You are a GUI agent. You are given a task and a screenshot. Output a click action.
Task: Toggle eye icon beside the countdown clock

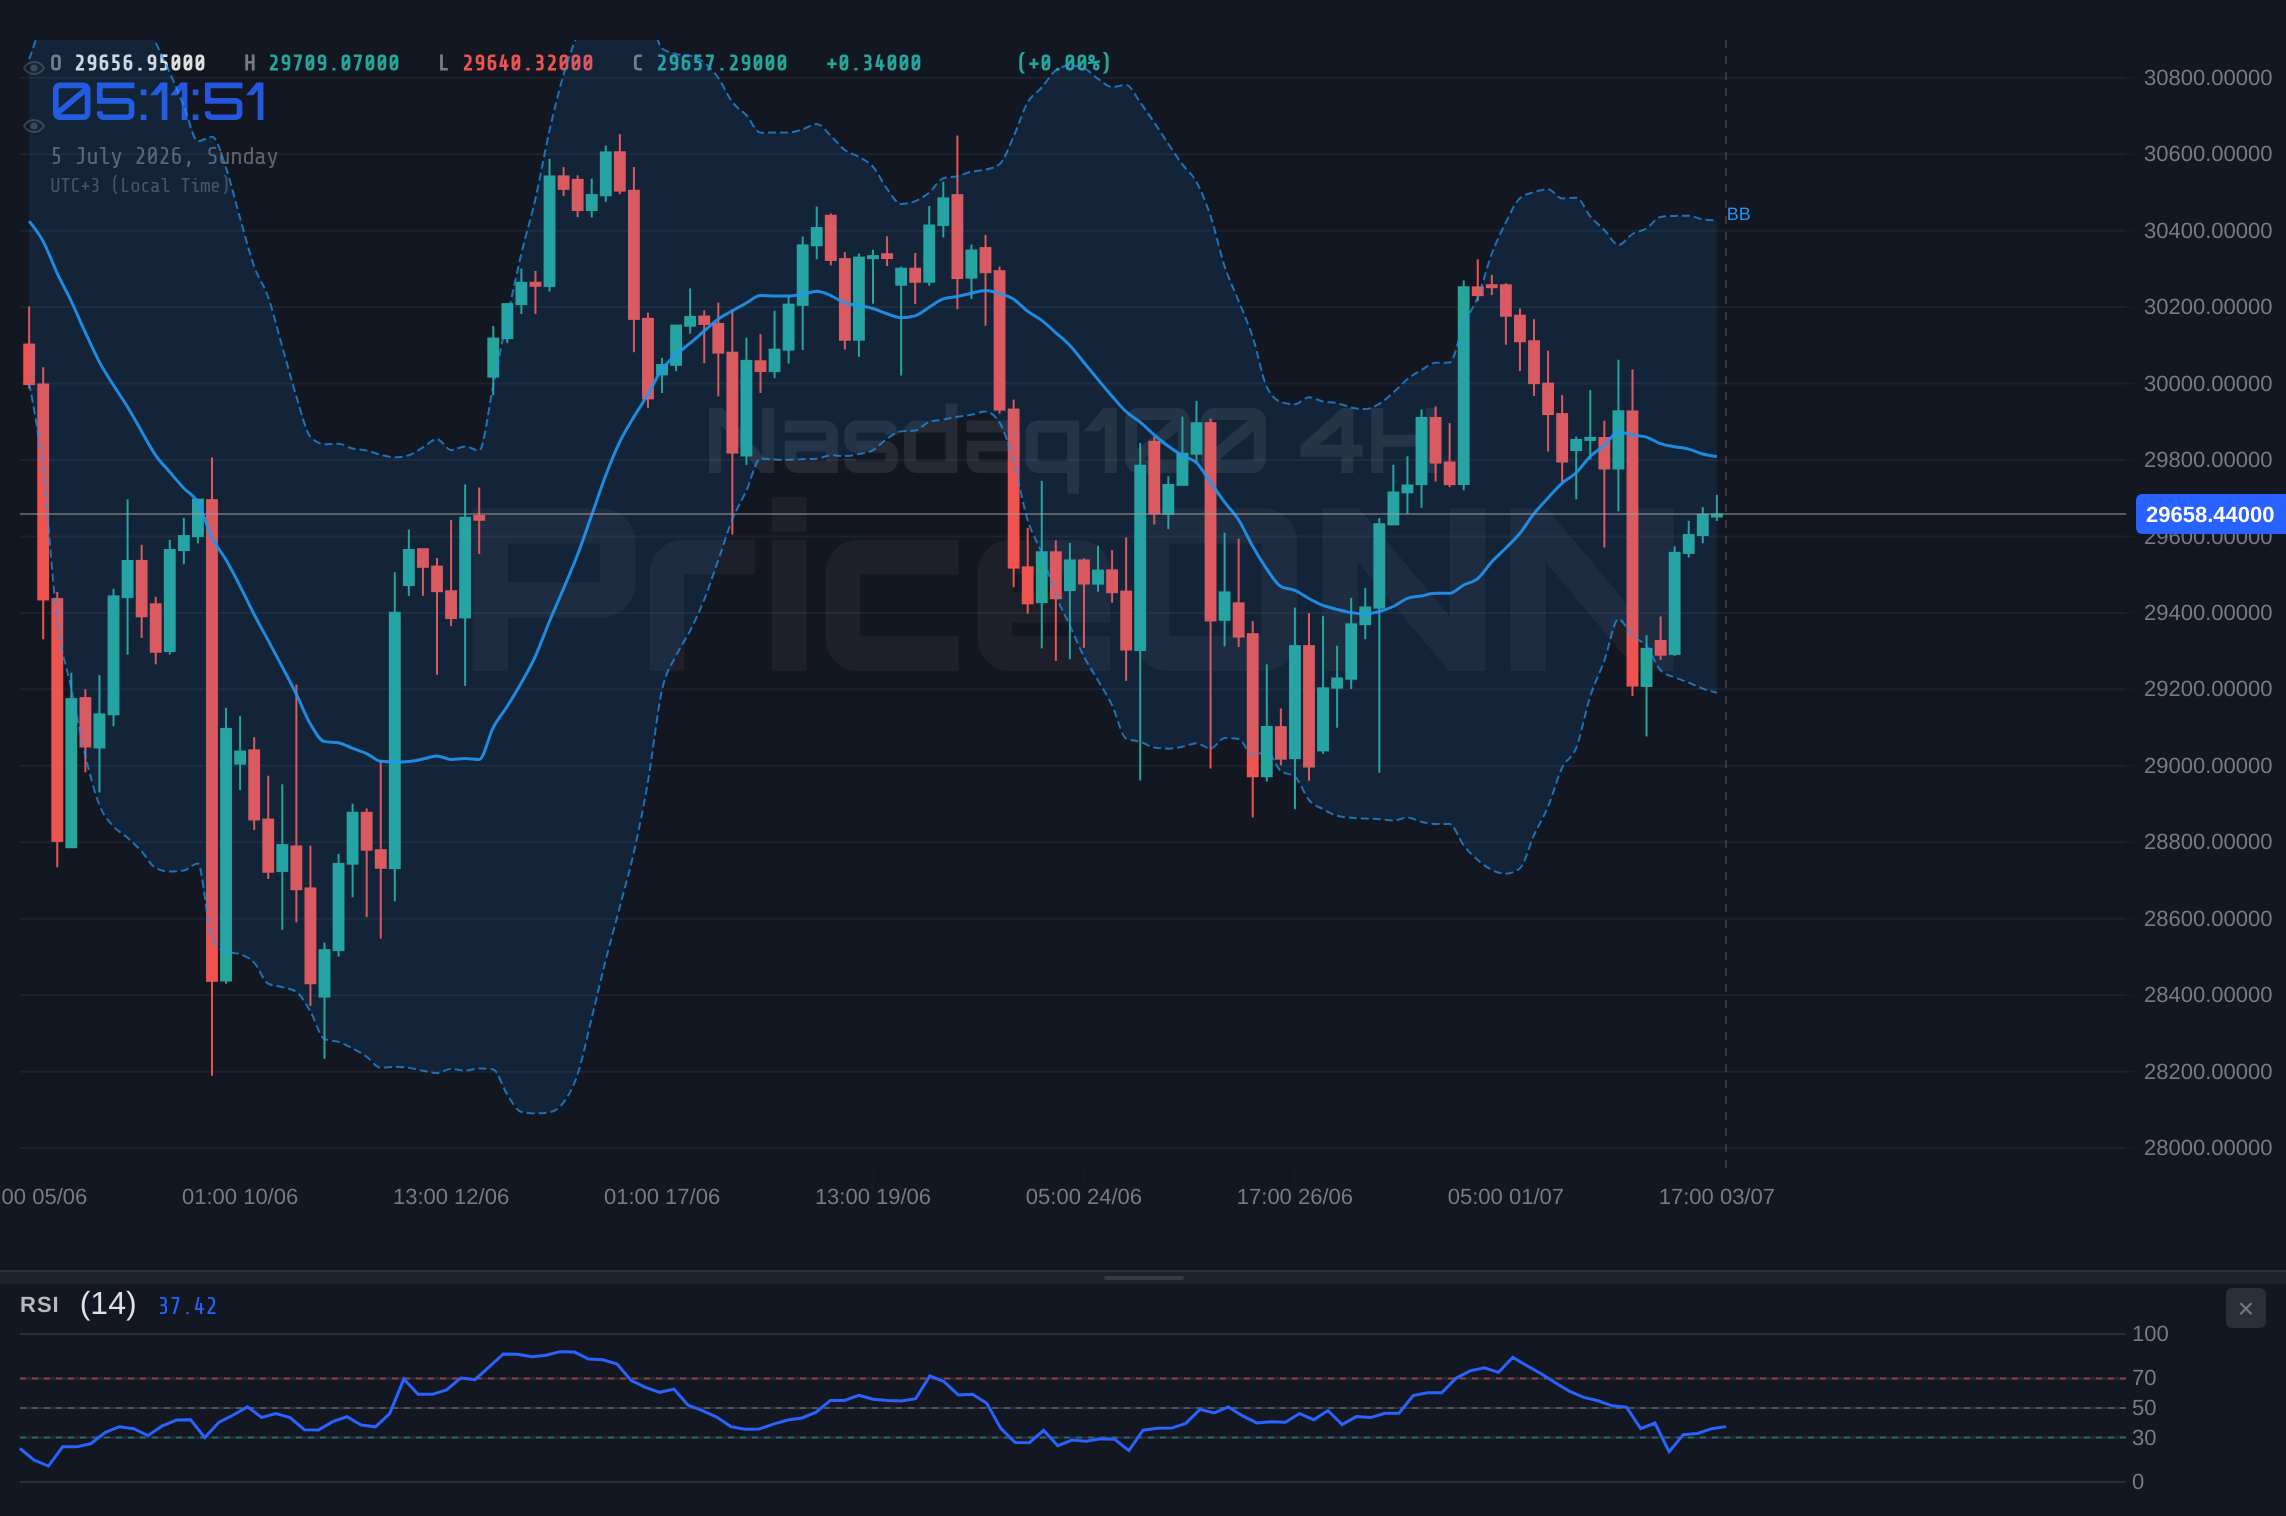pyautogui.click(x=33, y=126)
